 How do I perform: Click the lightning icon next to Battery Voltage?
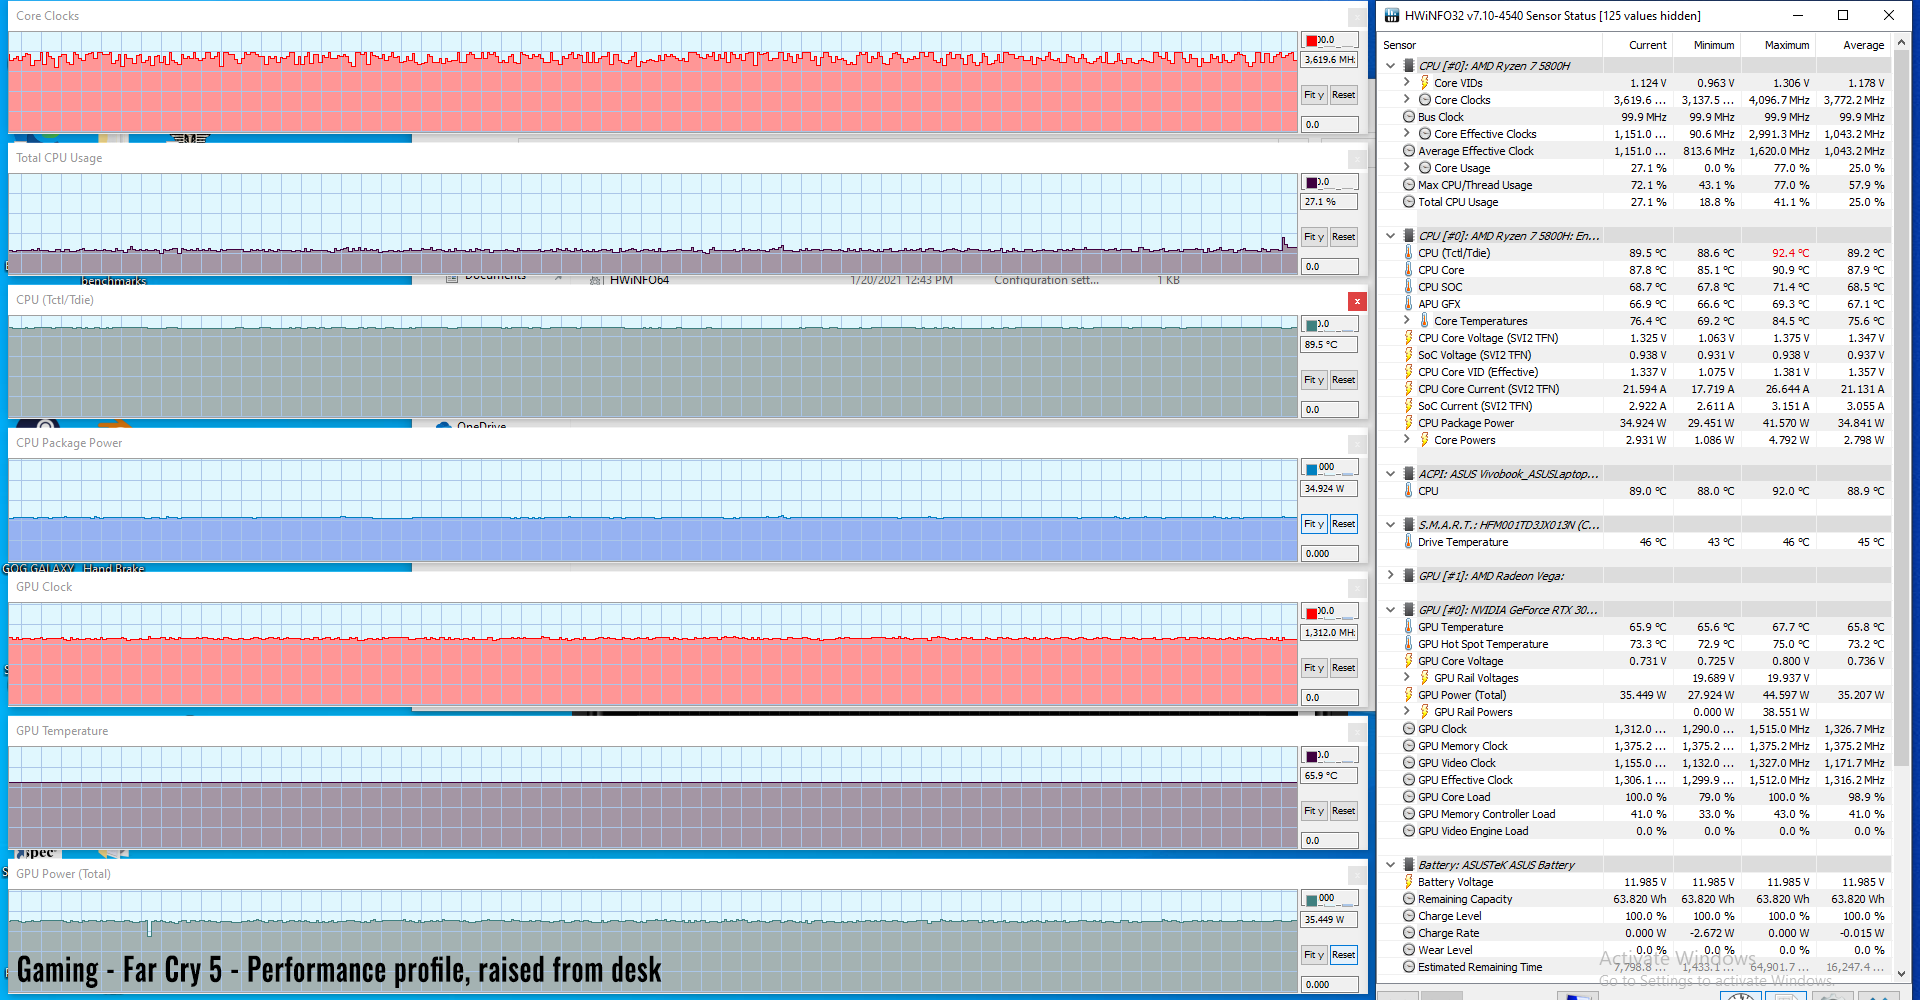pos(1409,882)
